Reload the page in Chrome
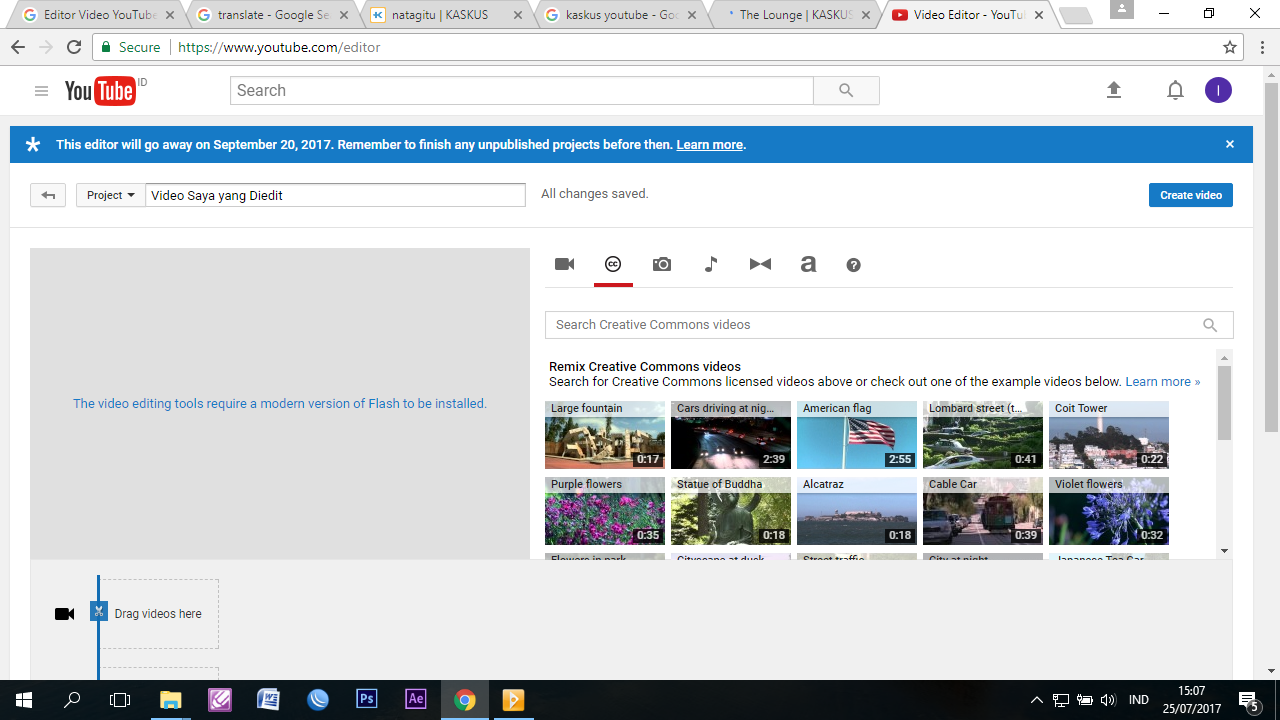Screen dimensions: 1280x720 pyautogui.click(x=74, y=47)
